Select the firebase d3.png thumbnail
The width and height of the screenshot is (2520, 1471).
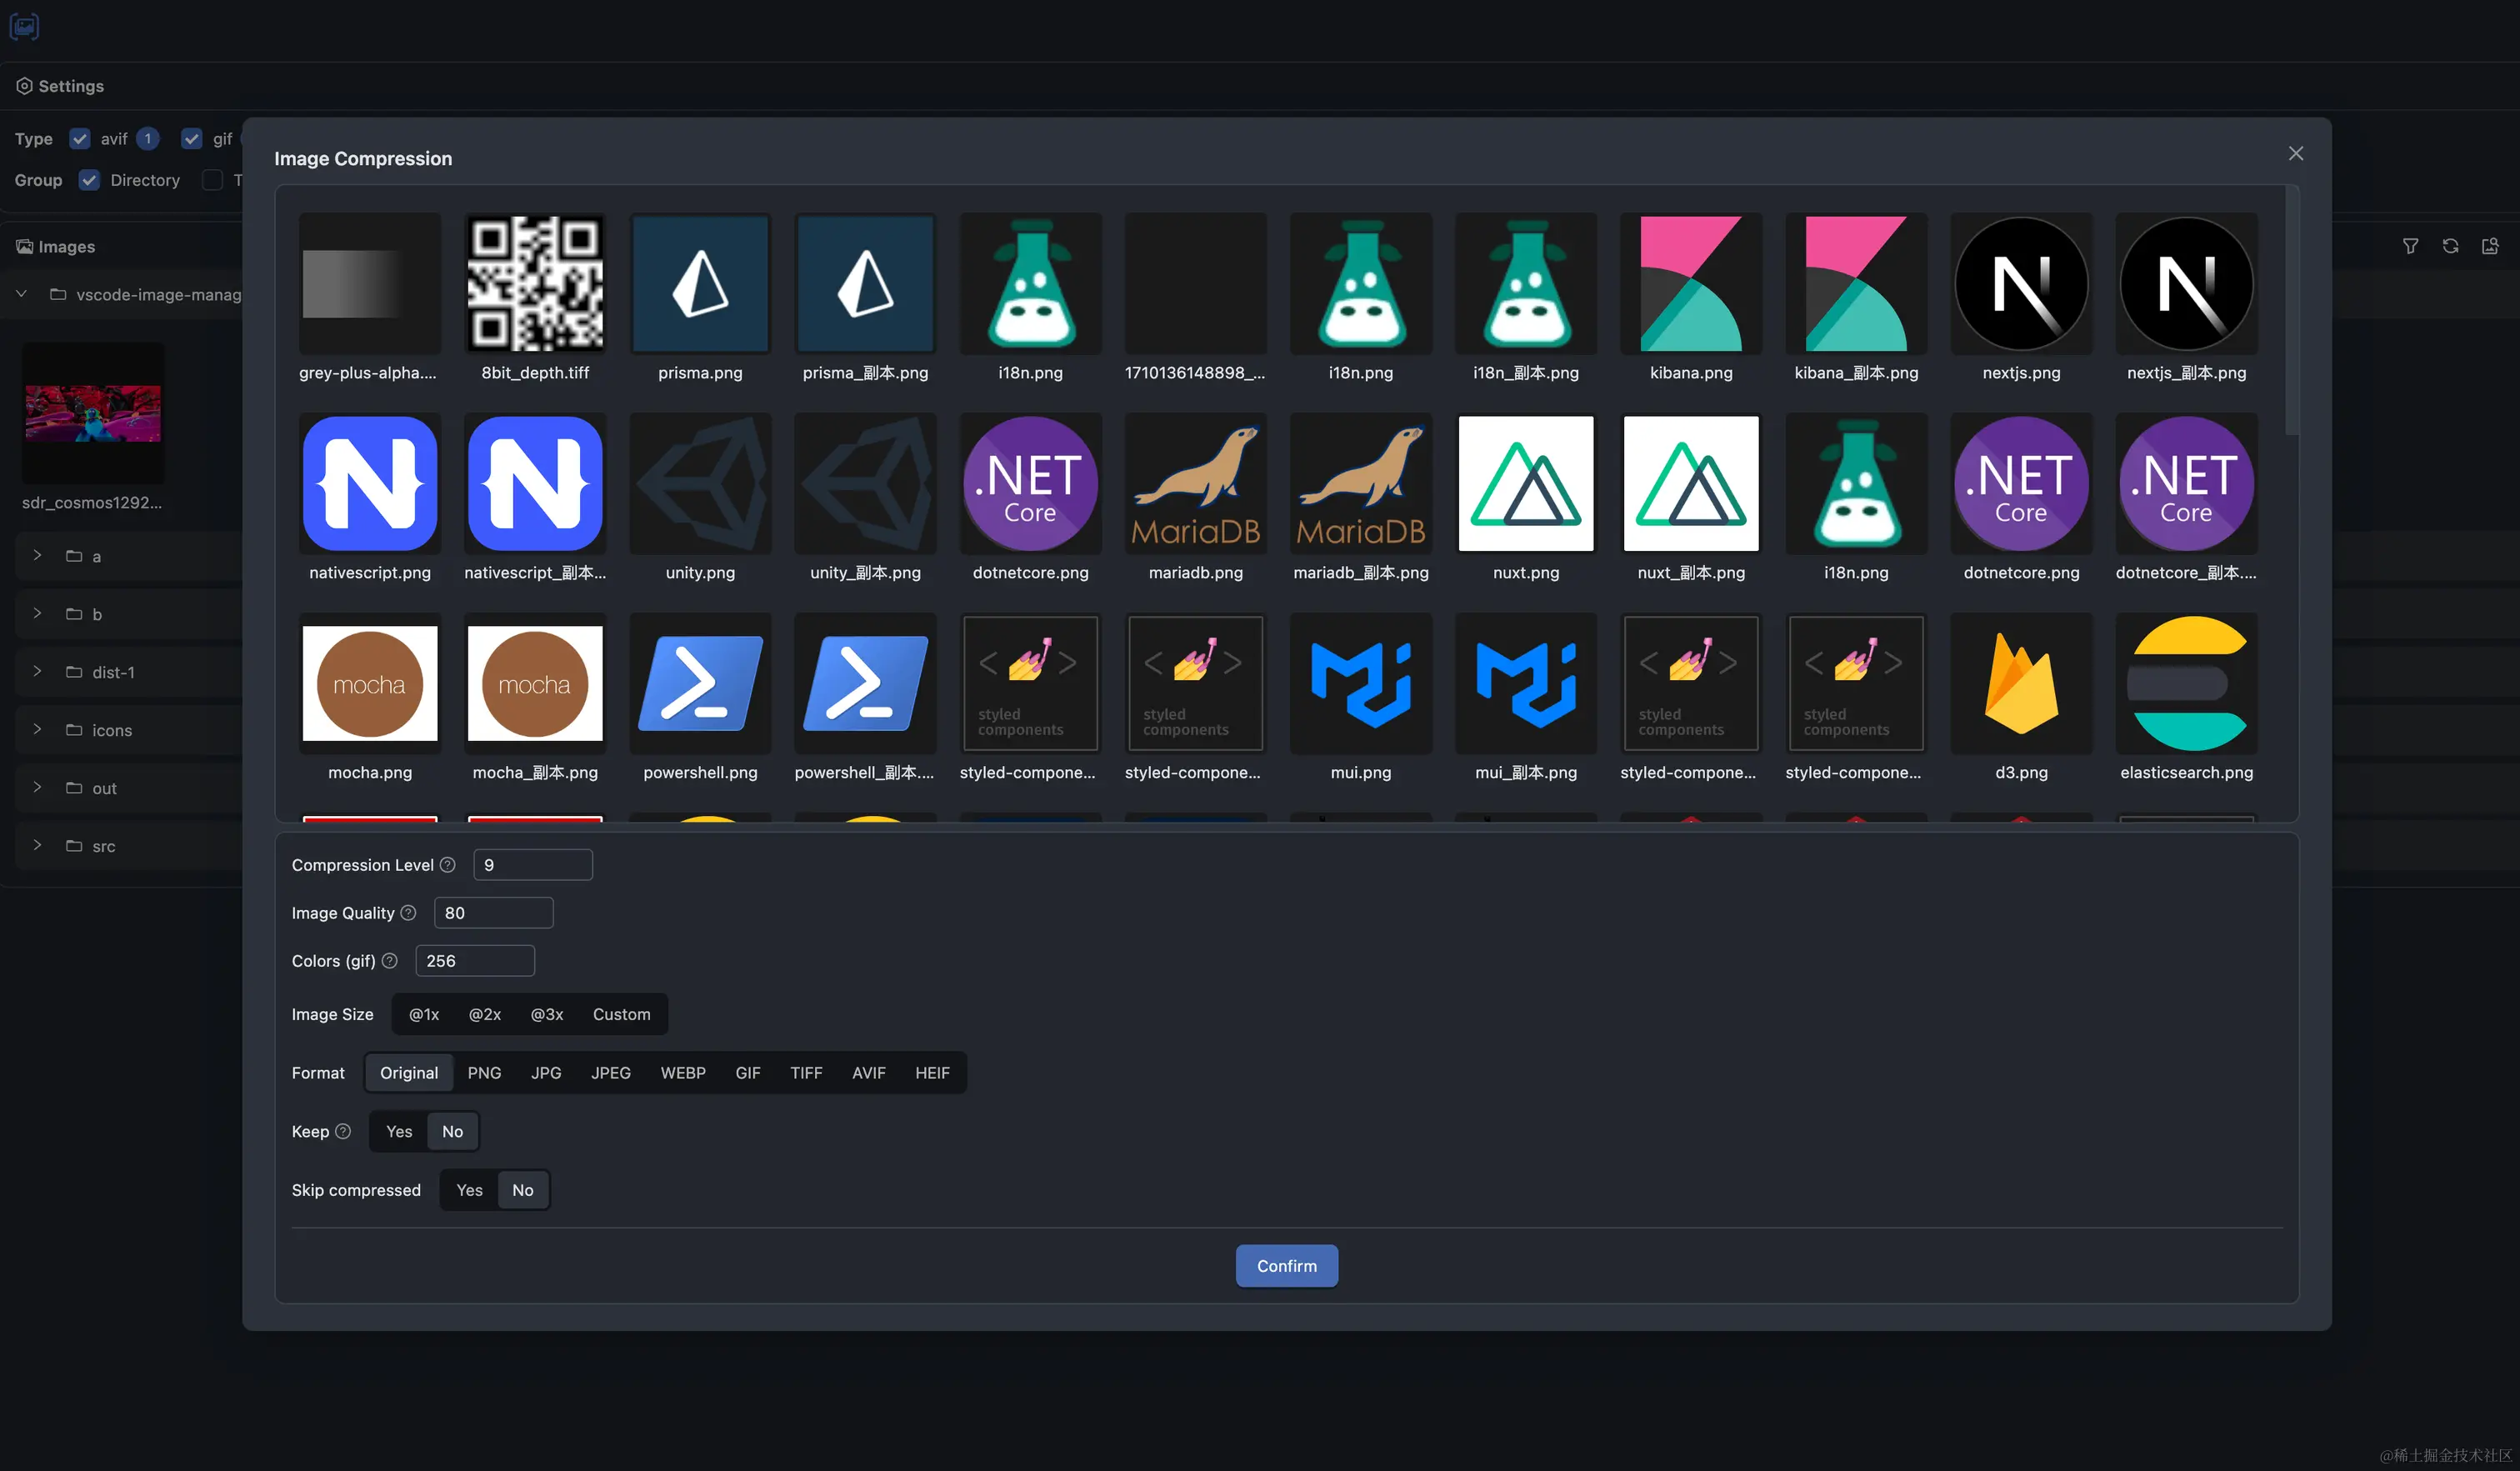(2021, 684)
